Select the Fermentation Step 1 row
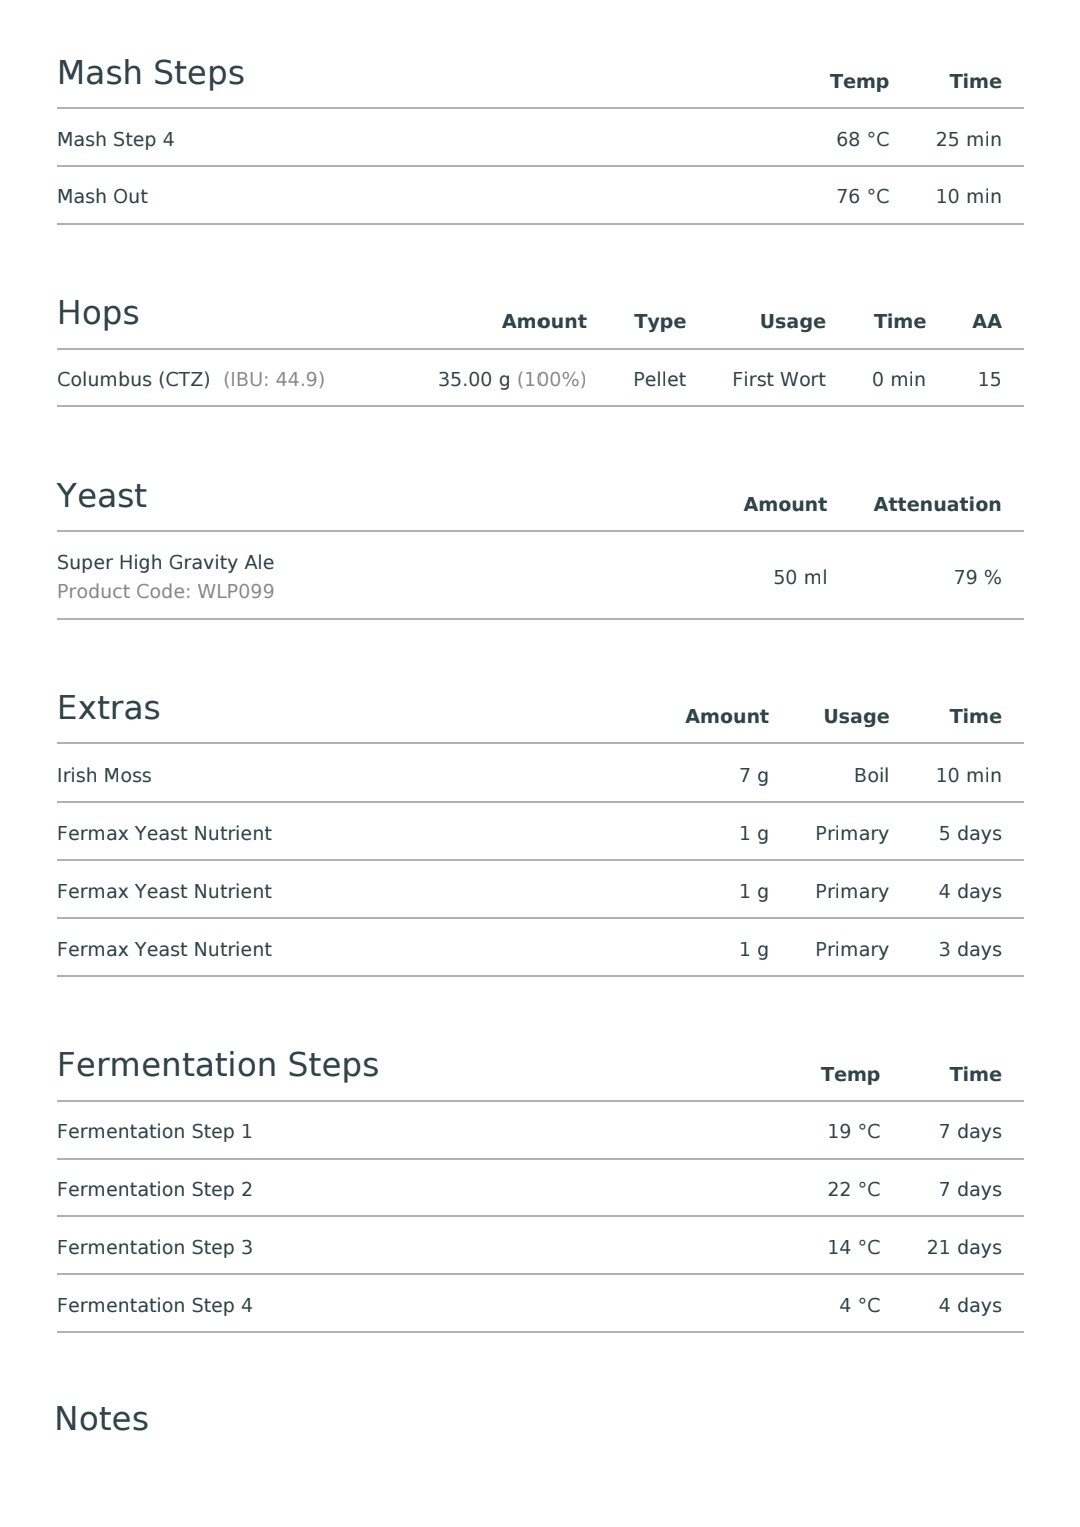 (540, 1130)
